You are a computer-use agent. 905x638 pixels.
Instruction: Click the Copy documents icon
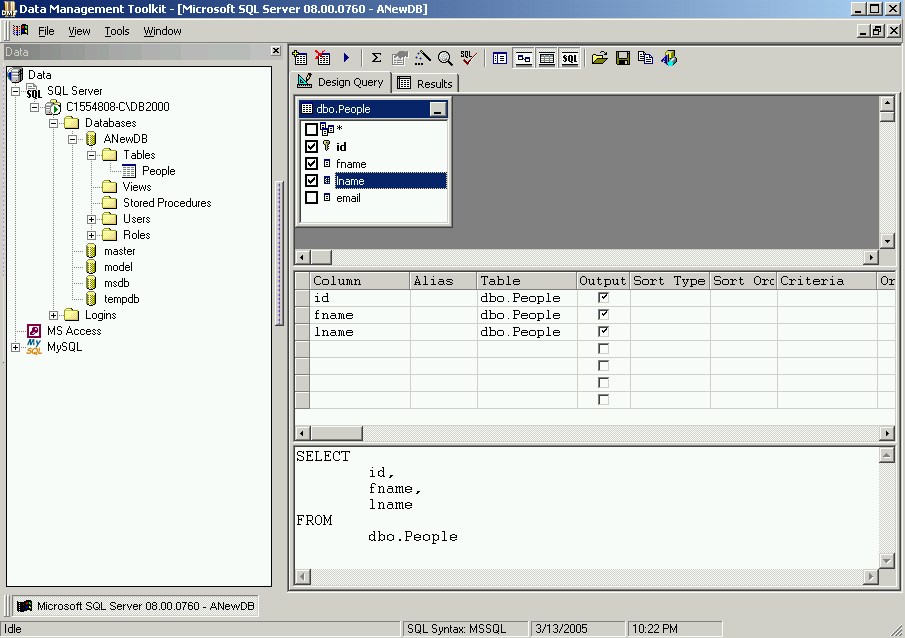(x=645, y=58)
